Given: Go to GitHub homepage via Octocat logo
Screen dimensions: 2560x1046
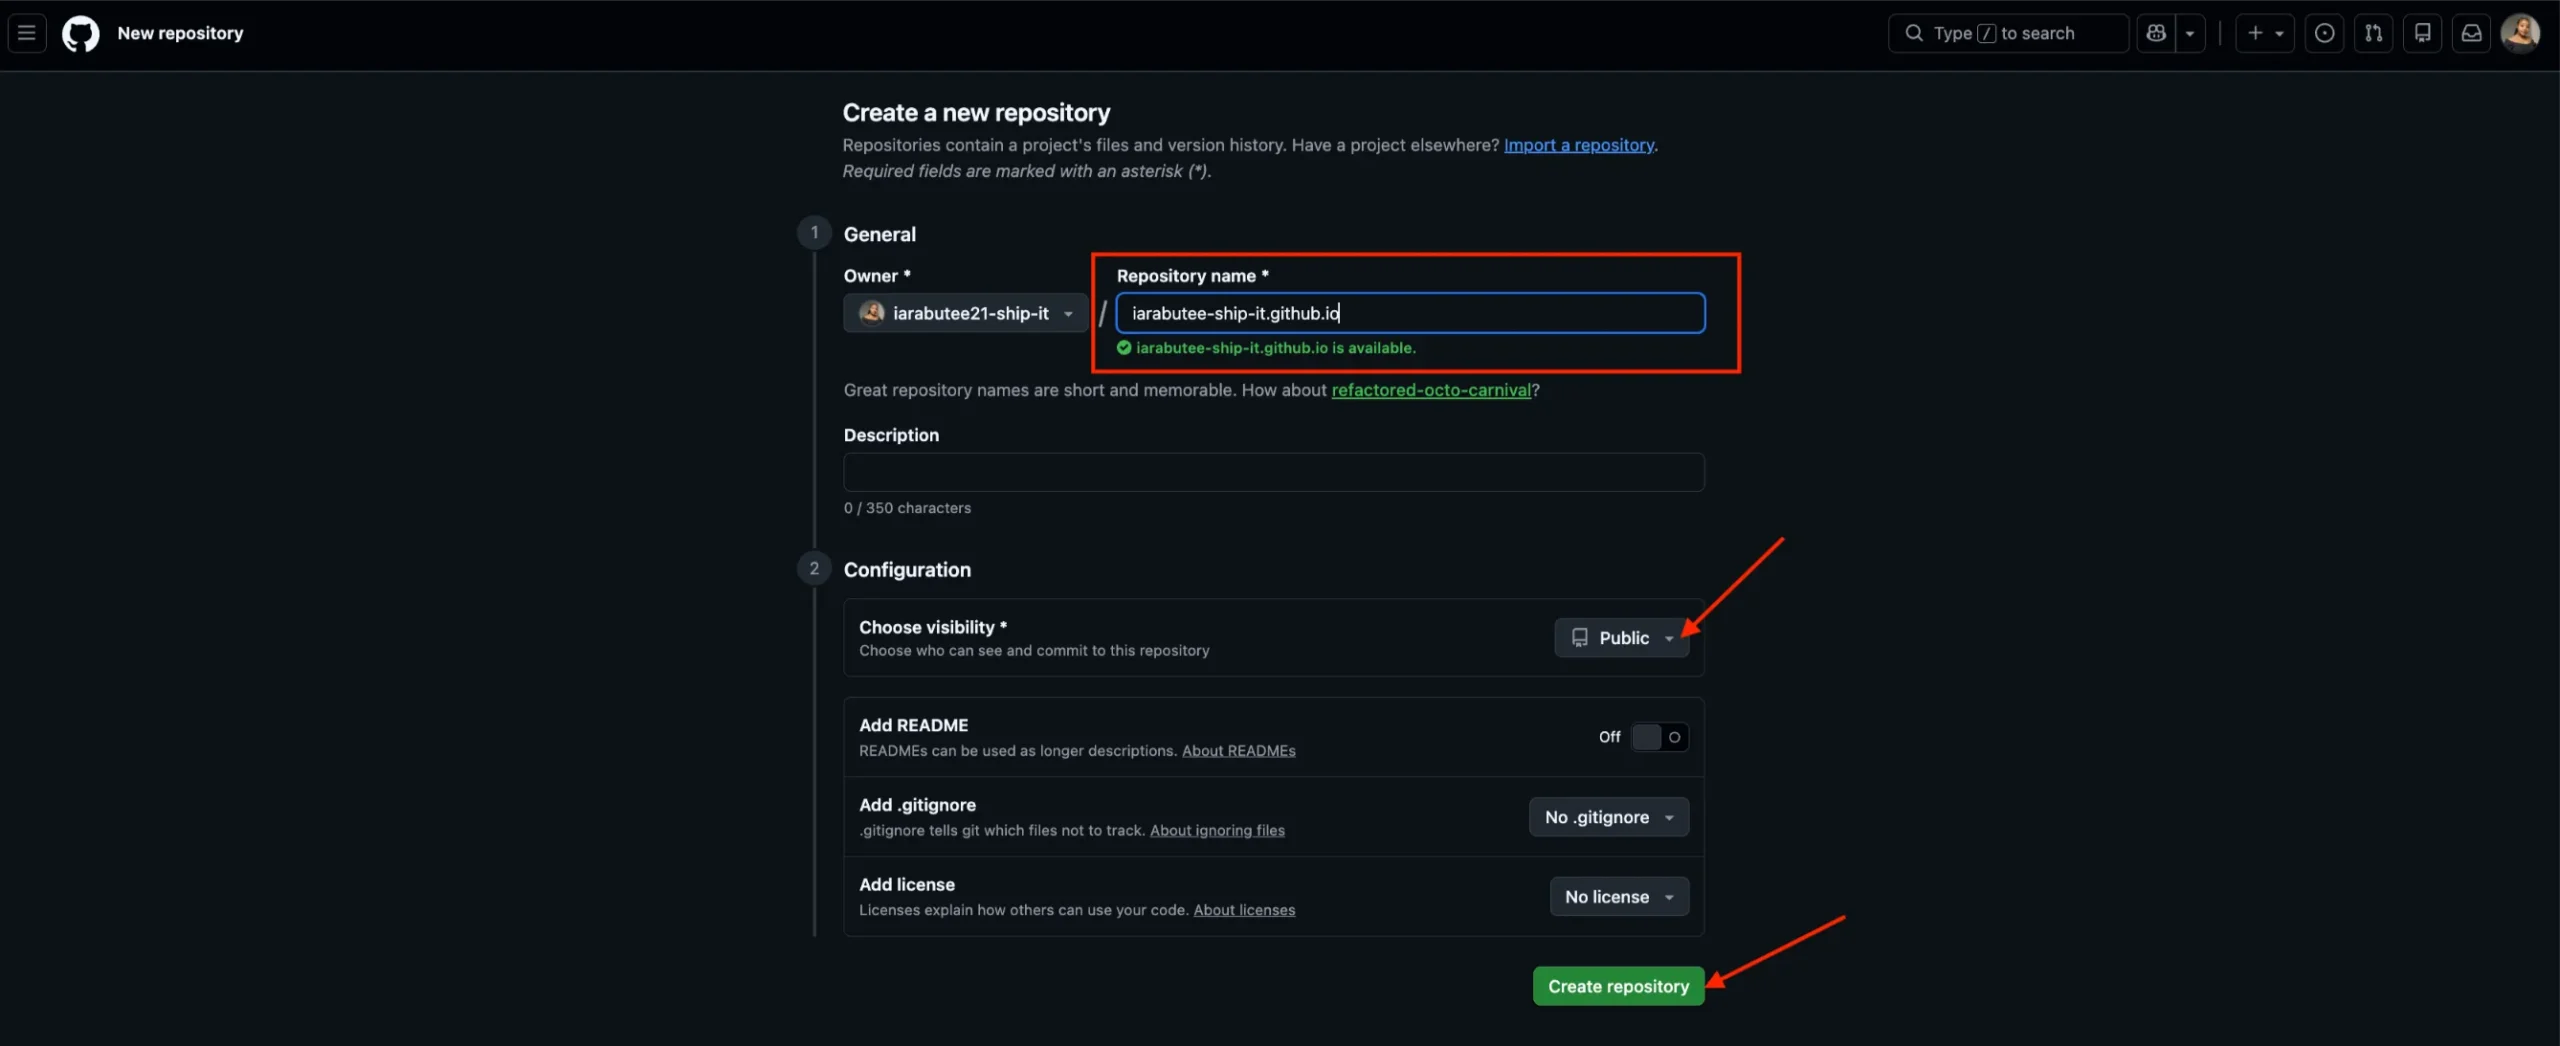Looking at the screenshot, I should pyautogui.click(x=80, y=33).
